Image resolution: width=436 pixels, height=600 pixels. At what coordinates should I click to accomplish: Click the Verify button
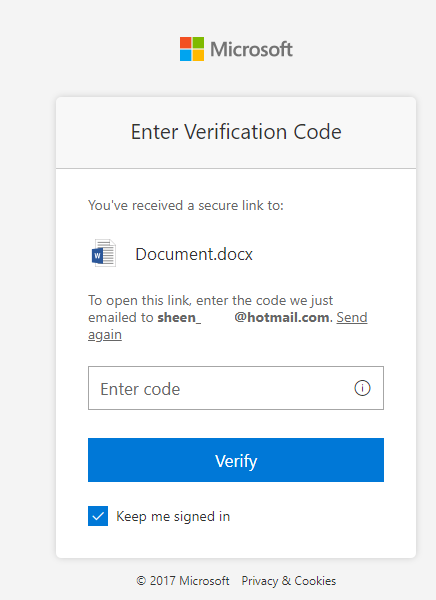click(x=236, y=460)
